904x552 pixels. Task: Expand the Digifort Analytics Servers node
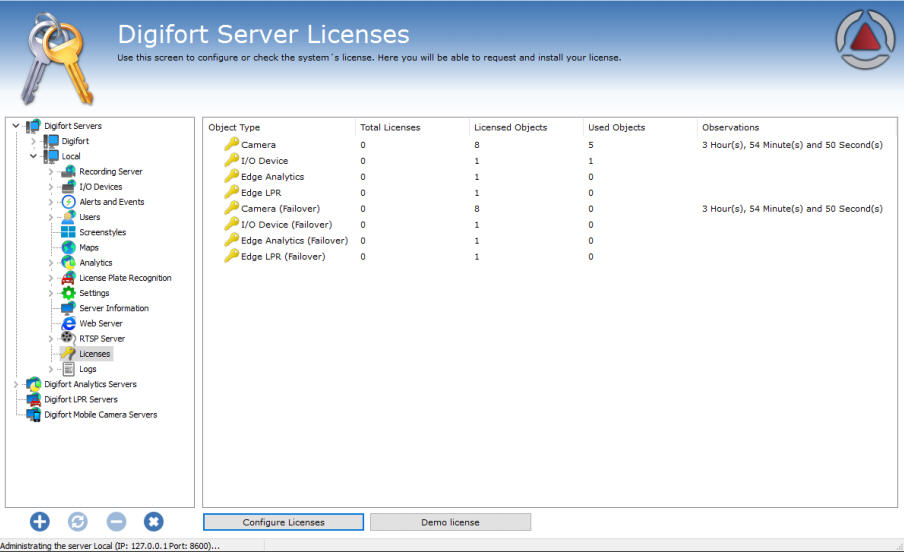point(16,384)
